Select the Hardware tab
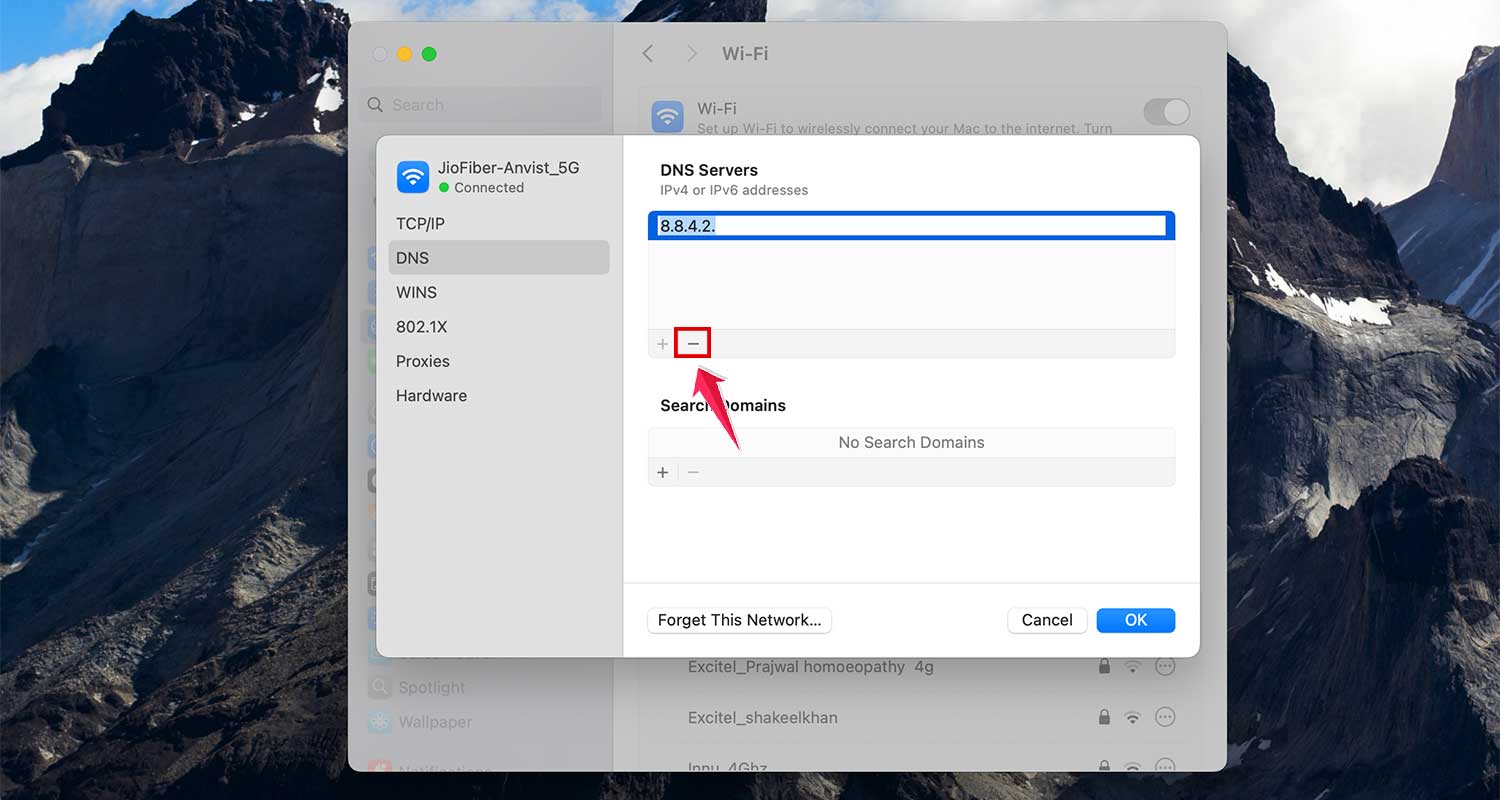The image size is (1500, 800). pos(431,395)
